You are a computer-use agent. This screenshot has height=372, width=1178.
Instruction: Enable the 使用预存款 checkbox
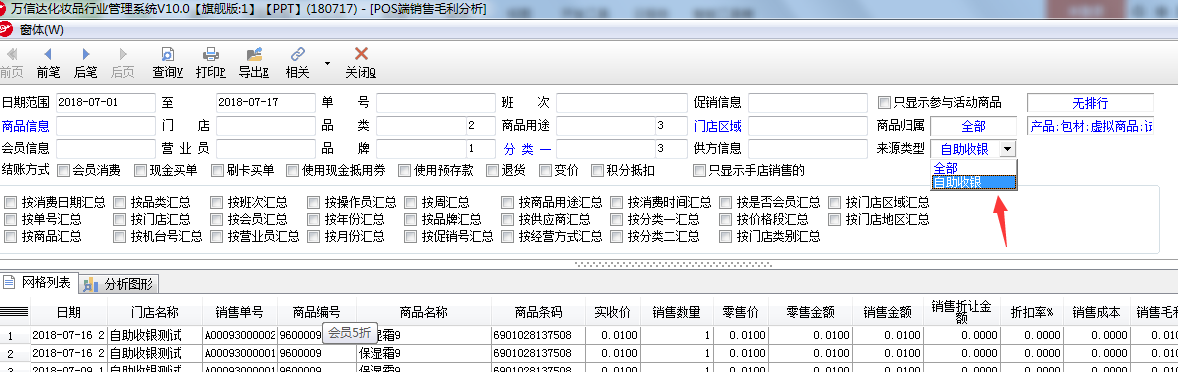pos(406,171)
